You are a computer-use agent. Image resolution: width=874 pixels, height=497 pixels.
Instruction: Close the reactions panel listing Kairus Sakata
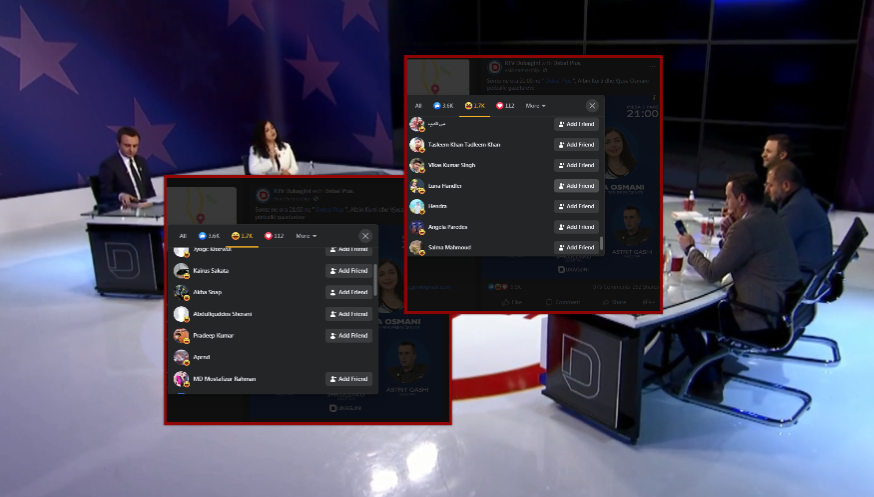[x=365, y=236]
